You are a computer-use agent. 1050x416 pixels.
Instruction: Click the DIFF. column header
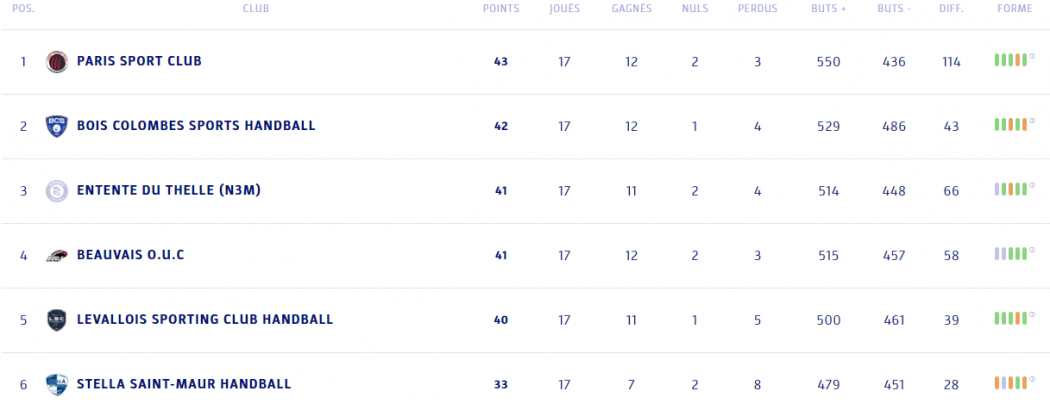(x=951, y=9)
